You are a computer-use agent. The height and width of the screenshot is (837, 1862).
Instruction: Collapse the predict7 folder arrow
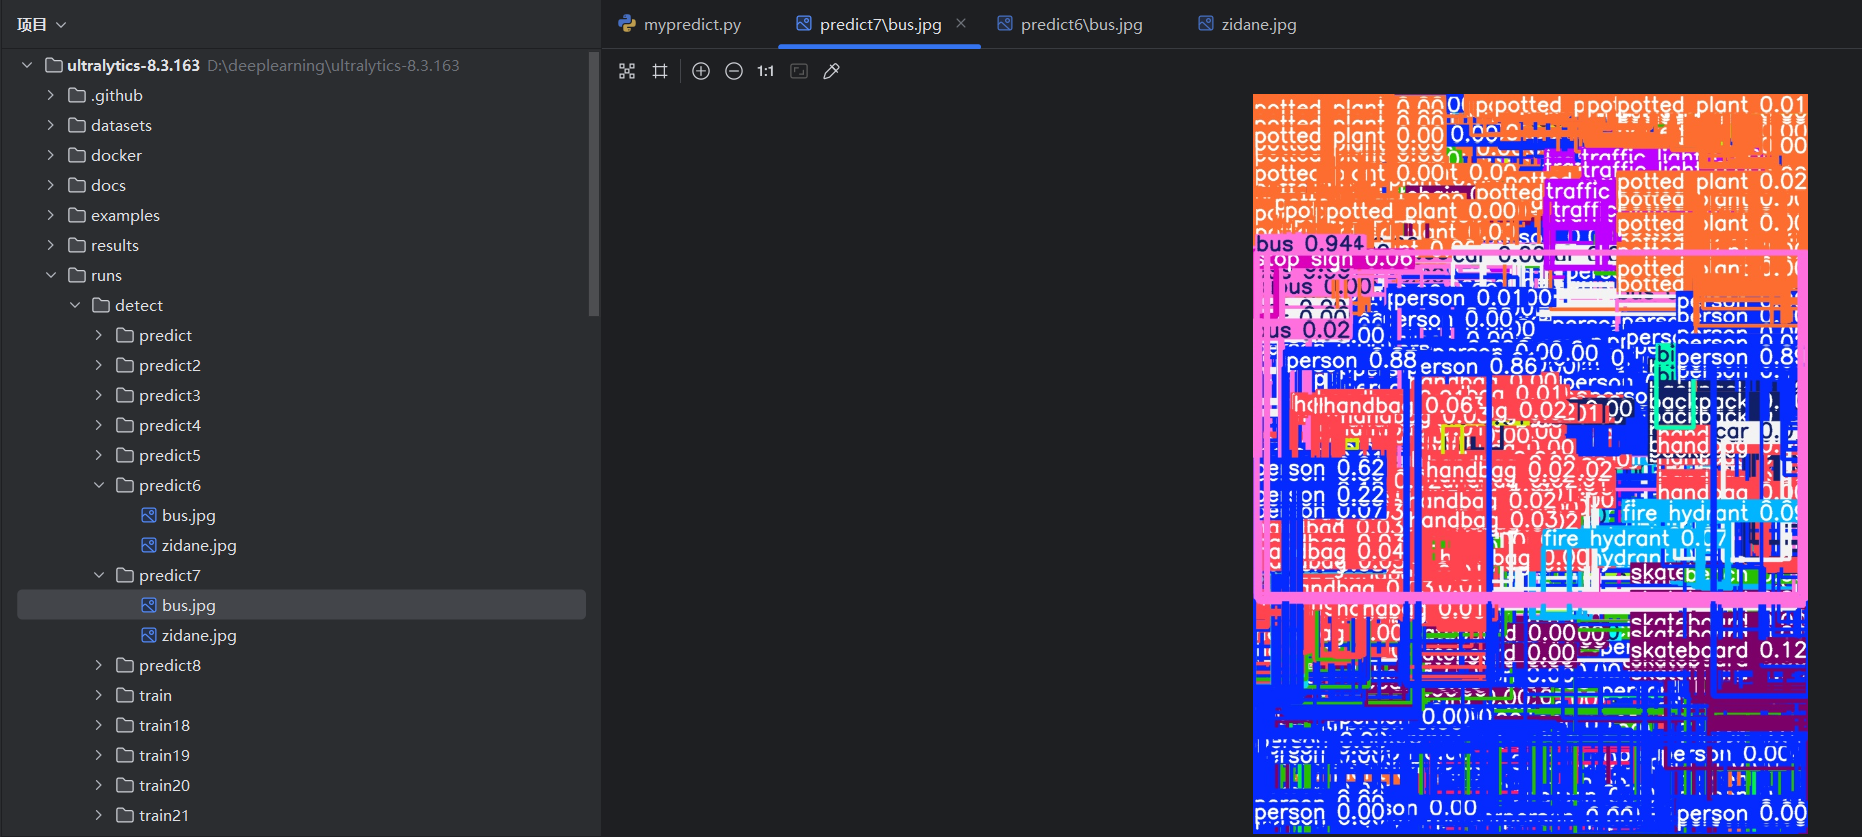point(99,575)
